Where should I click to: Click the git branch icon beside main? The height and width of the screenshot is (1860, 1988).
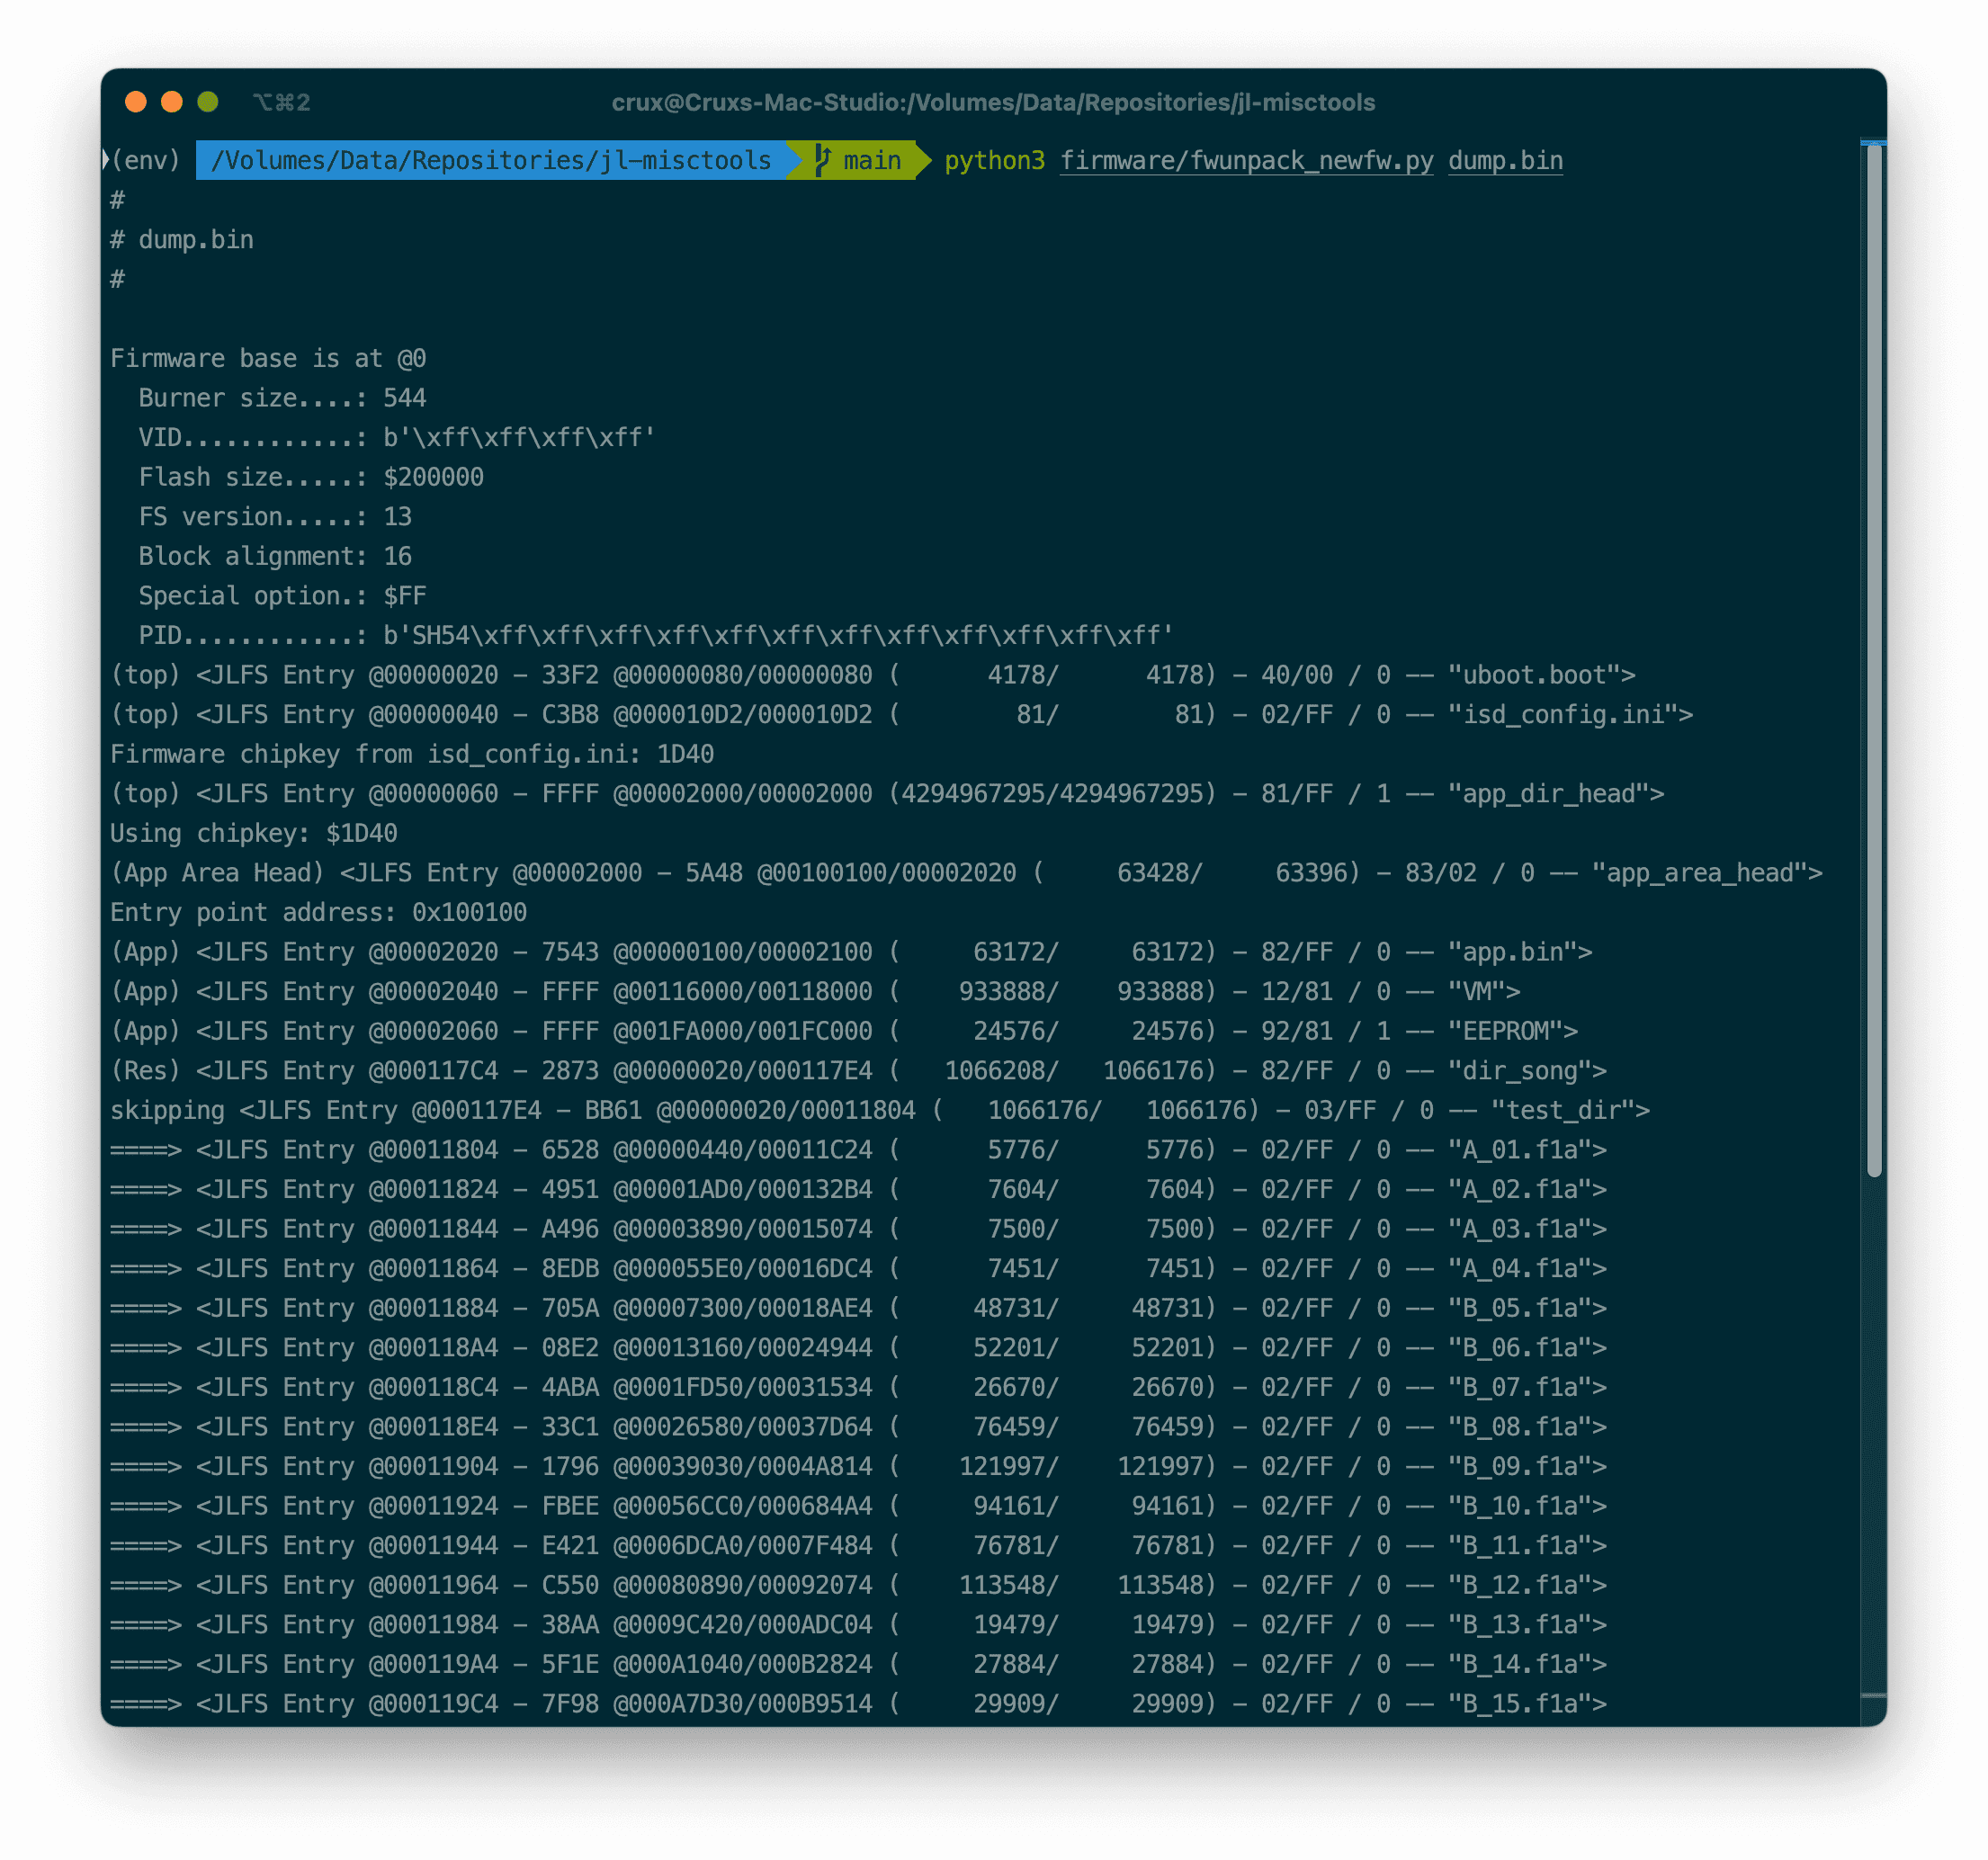click(x=822, y=160)
